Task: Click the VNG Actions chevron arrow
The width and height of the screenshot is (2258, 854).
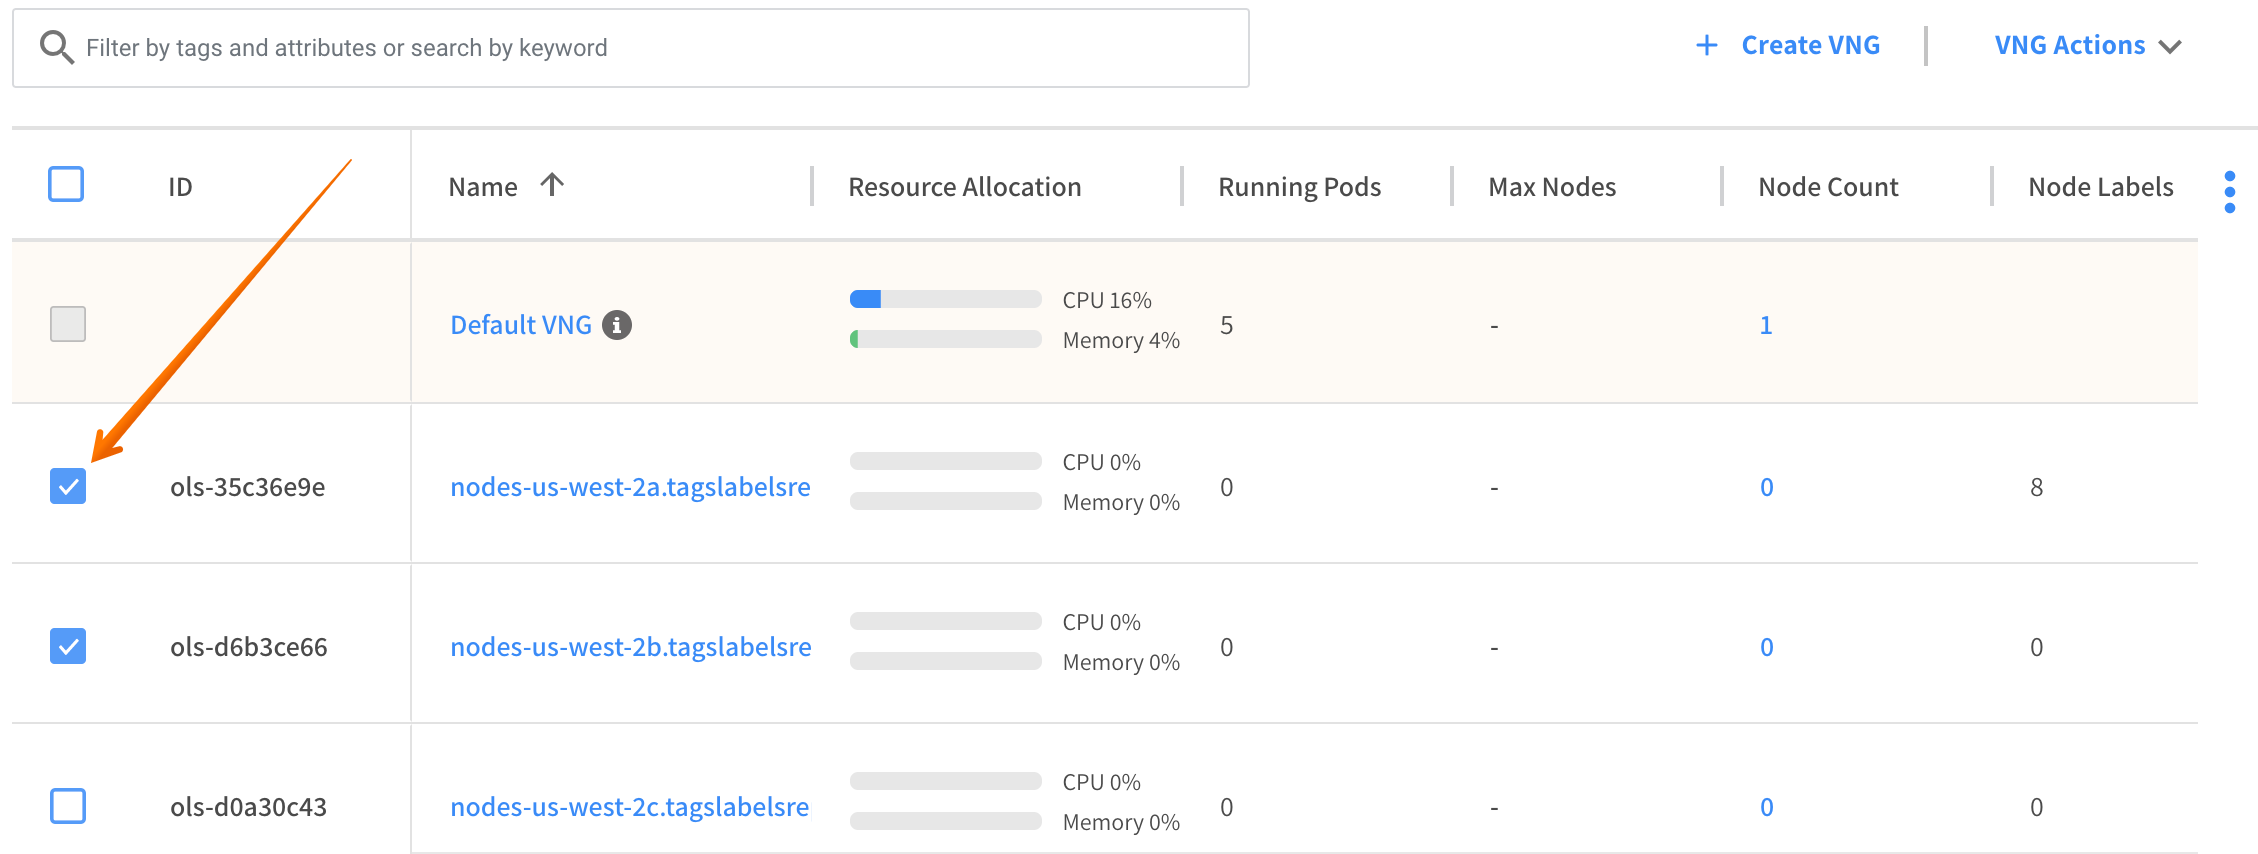Action: pyautogui.click(x=2170, y=47)
